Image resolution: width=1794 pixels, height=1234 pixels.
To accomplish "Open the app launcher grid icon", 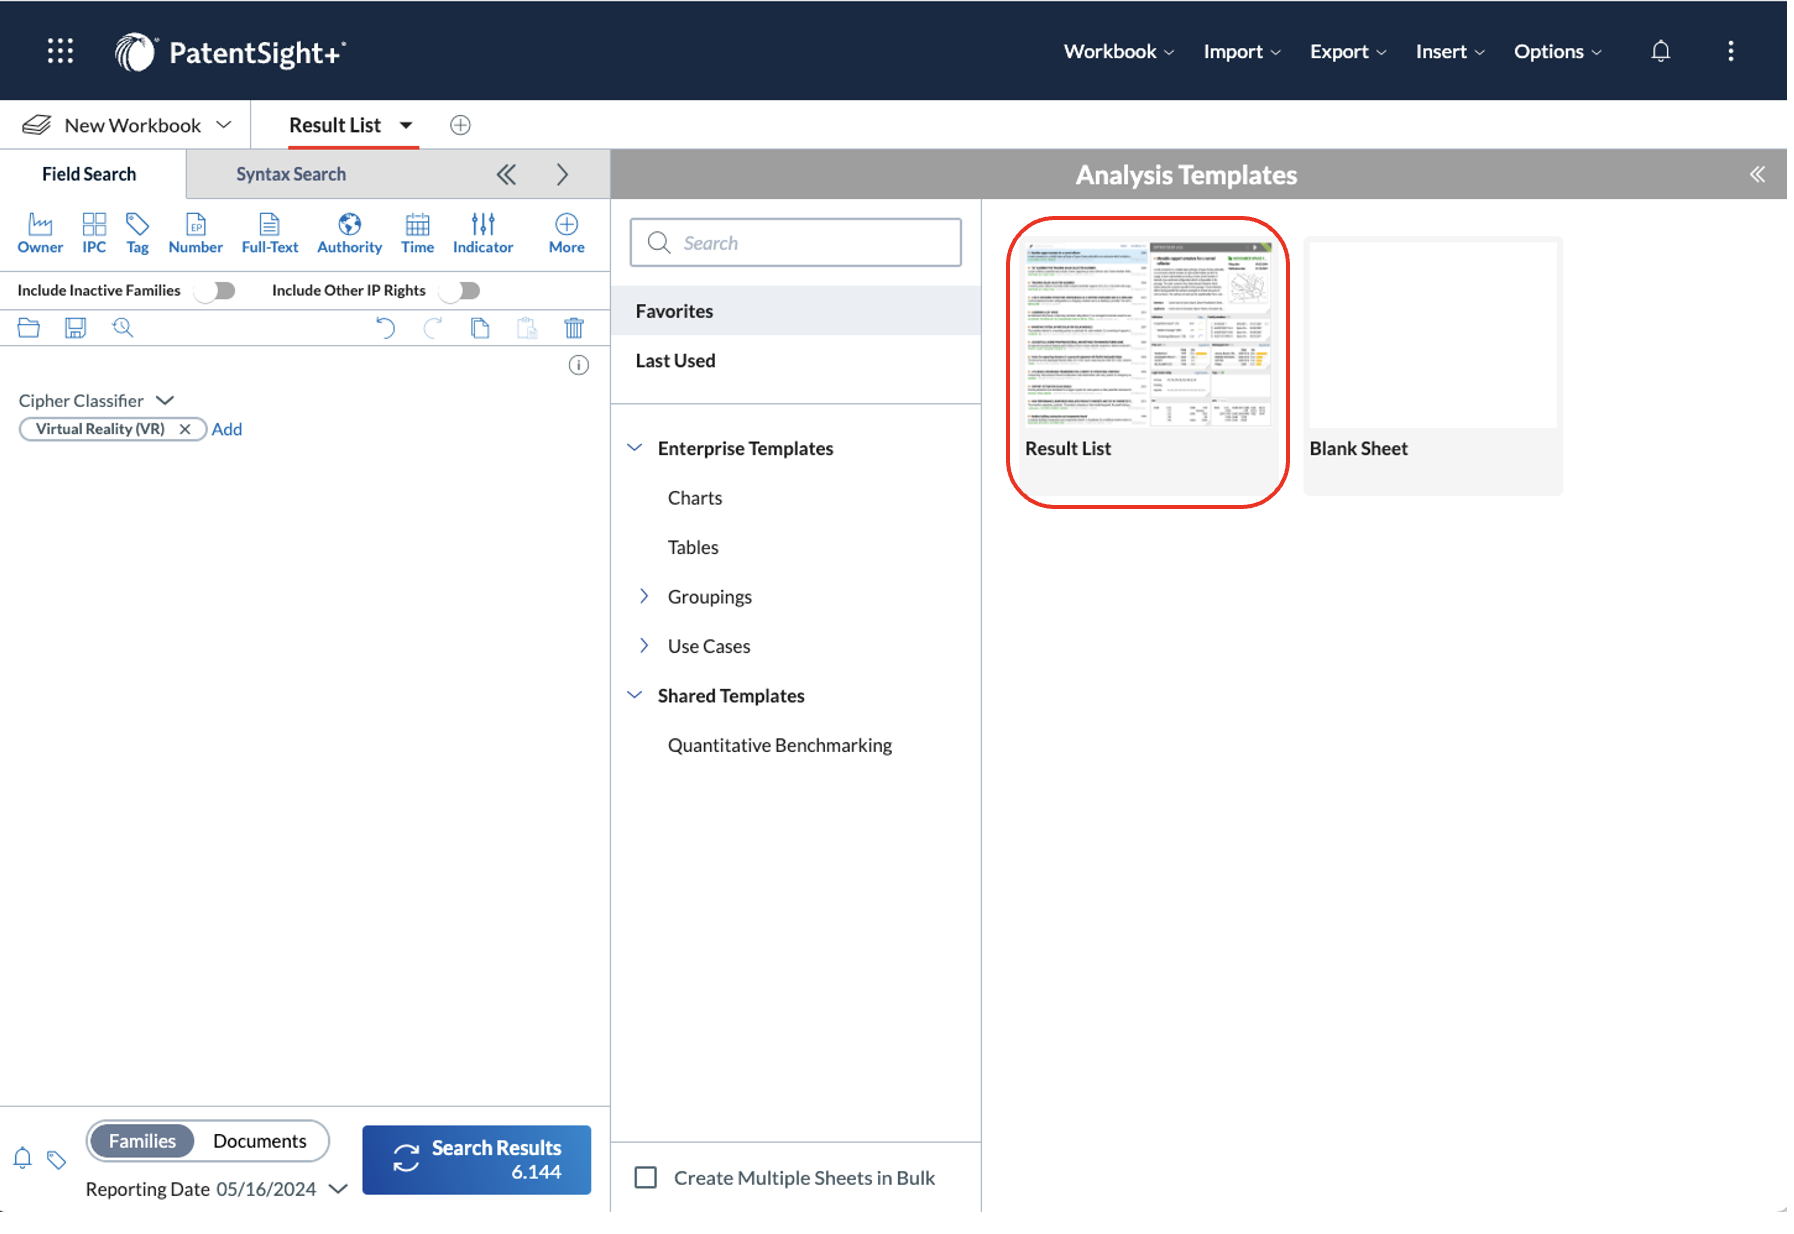I will (60, 51).
